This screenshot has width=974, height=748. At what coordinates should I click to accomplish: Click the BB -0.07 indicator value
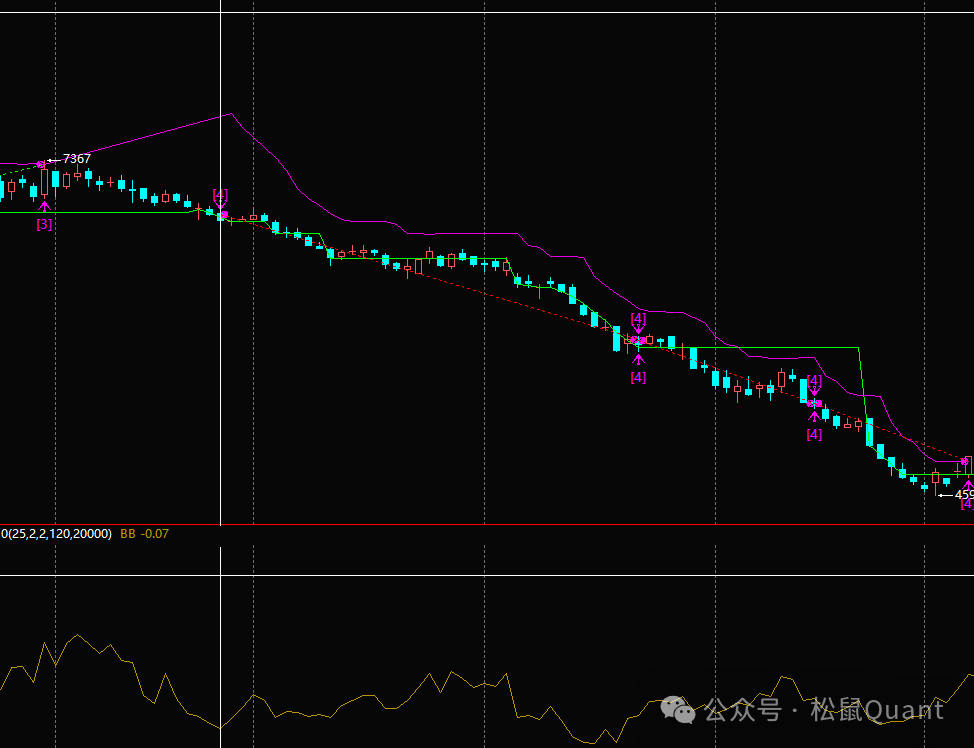pos(145,534)
